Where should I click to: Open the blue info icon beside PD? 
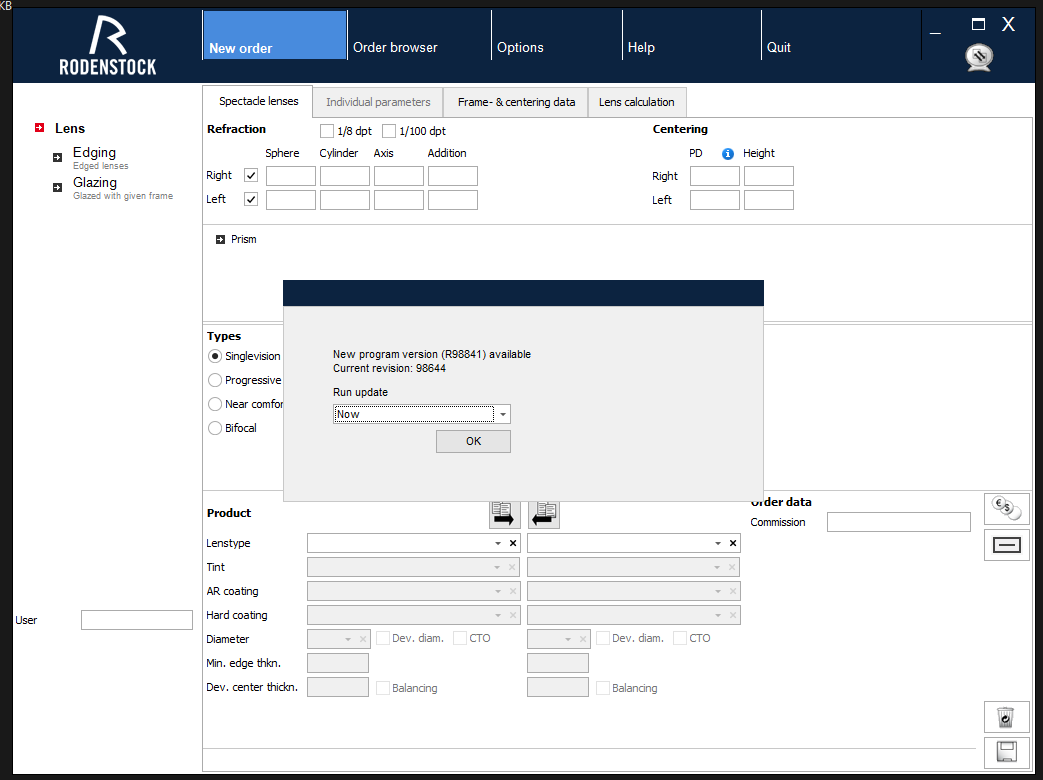(728, 154)
